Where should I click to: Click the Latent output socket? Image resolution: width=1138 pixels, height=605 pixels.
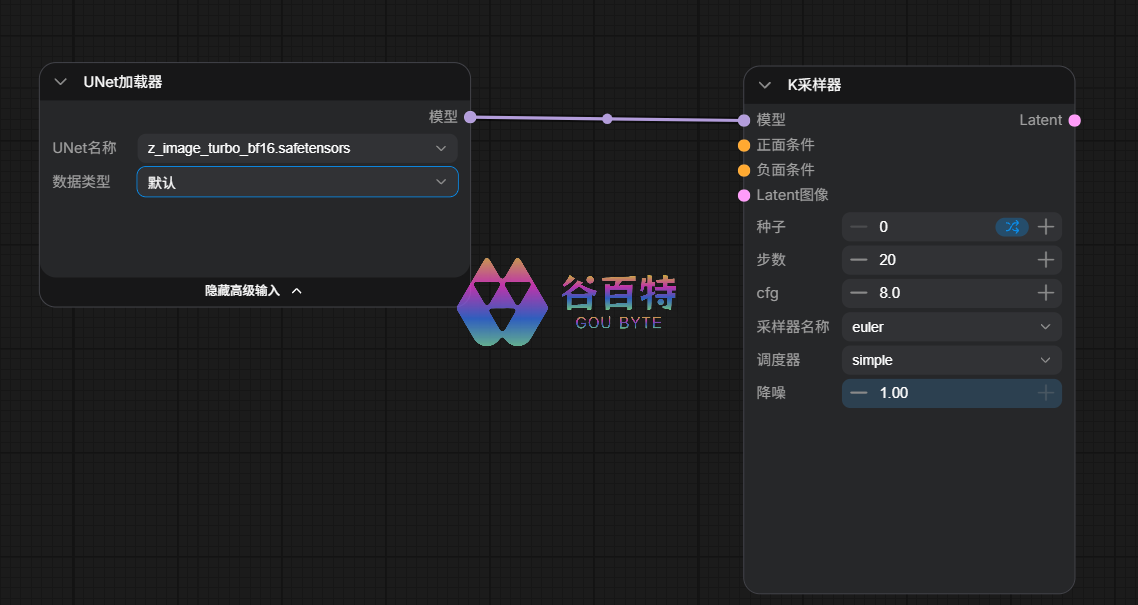click(1075, 120)
